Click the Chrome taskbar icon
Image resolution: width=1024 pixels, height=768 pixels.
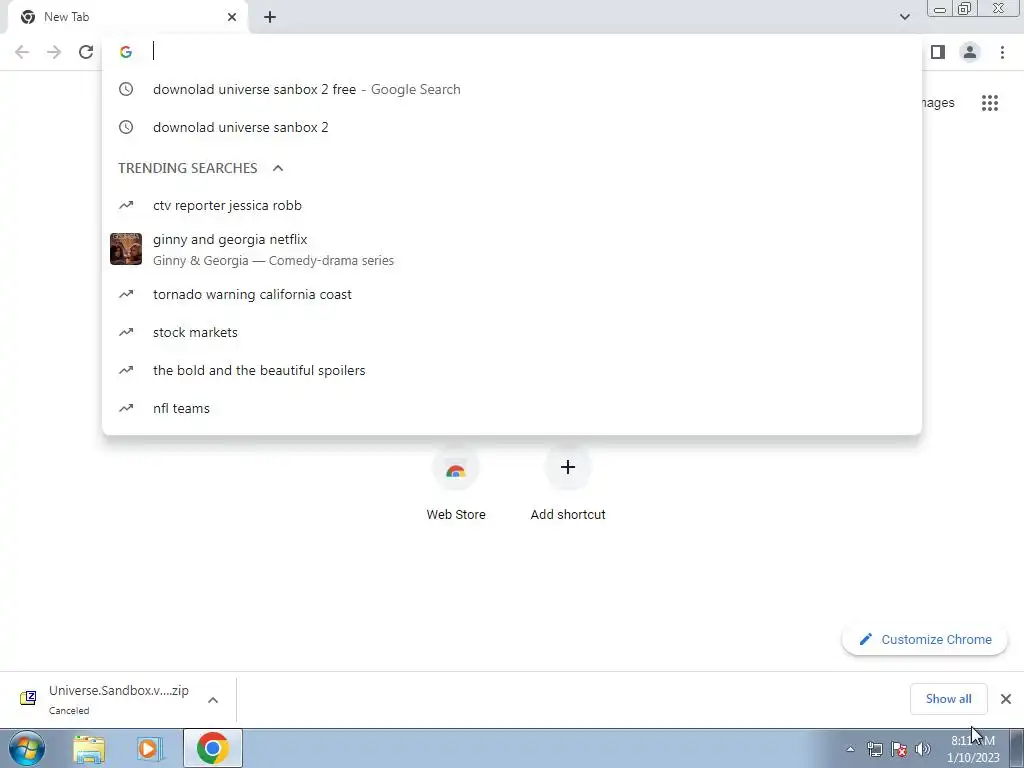pos(212,748)
